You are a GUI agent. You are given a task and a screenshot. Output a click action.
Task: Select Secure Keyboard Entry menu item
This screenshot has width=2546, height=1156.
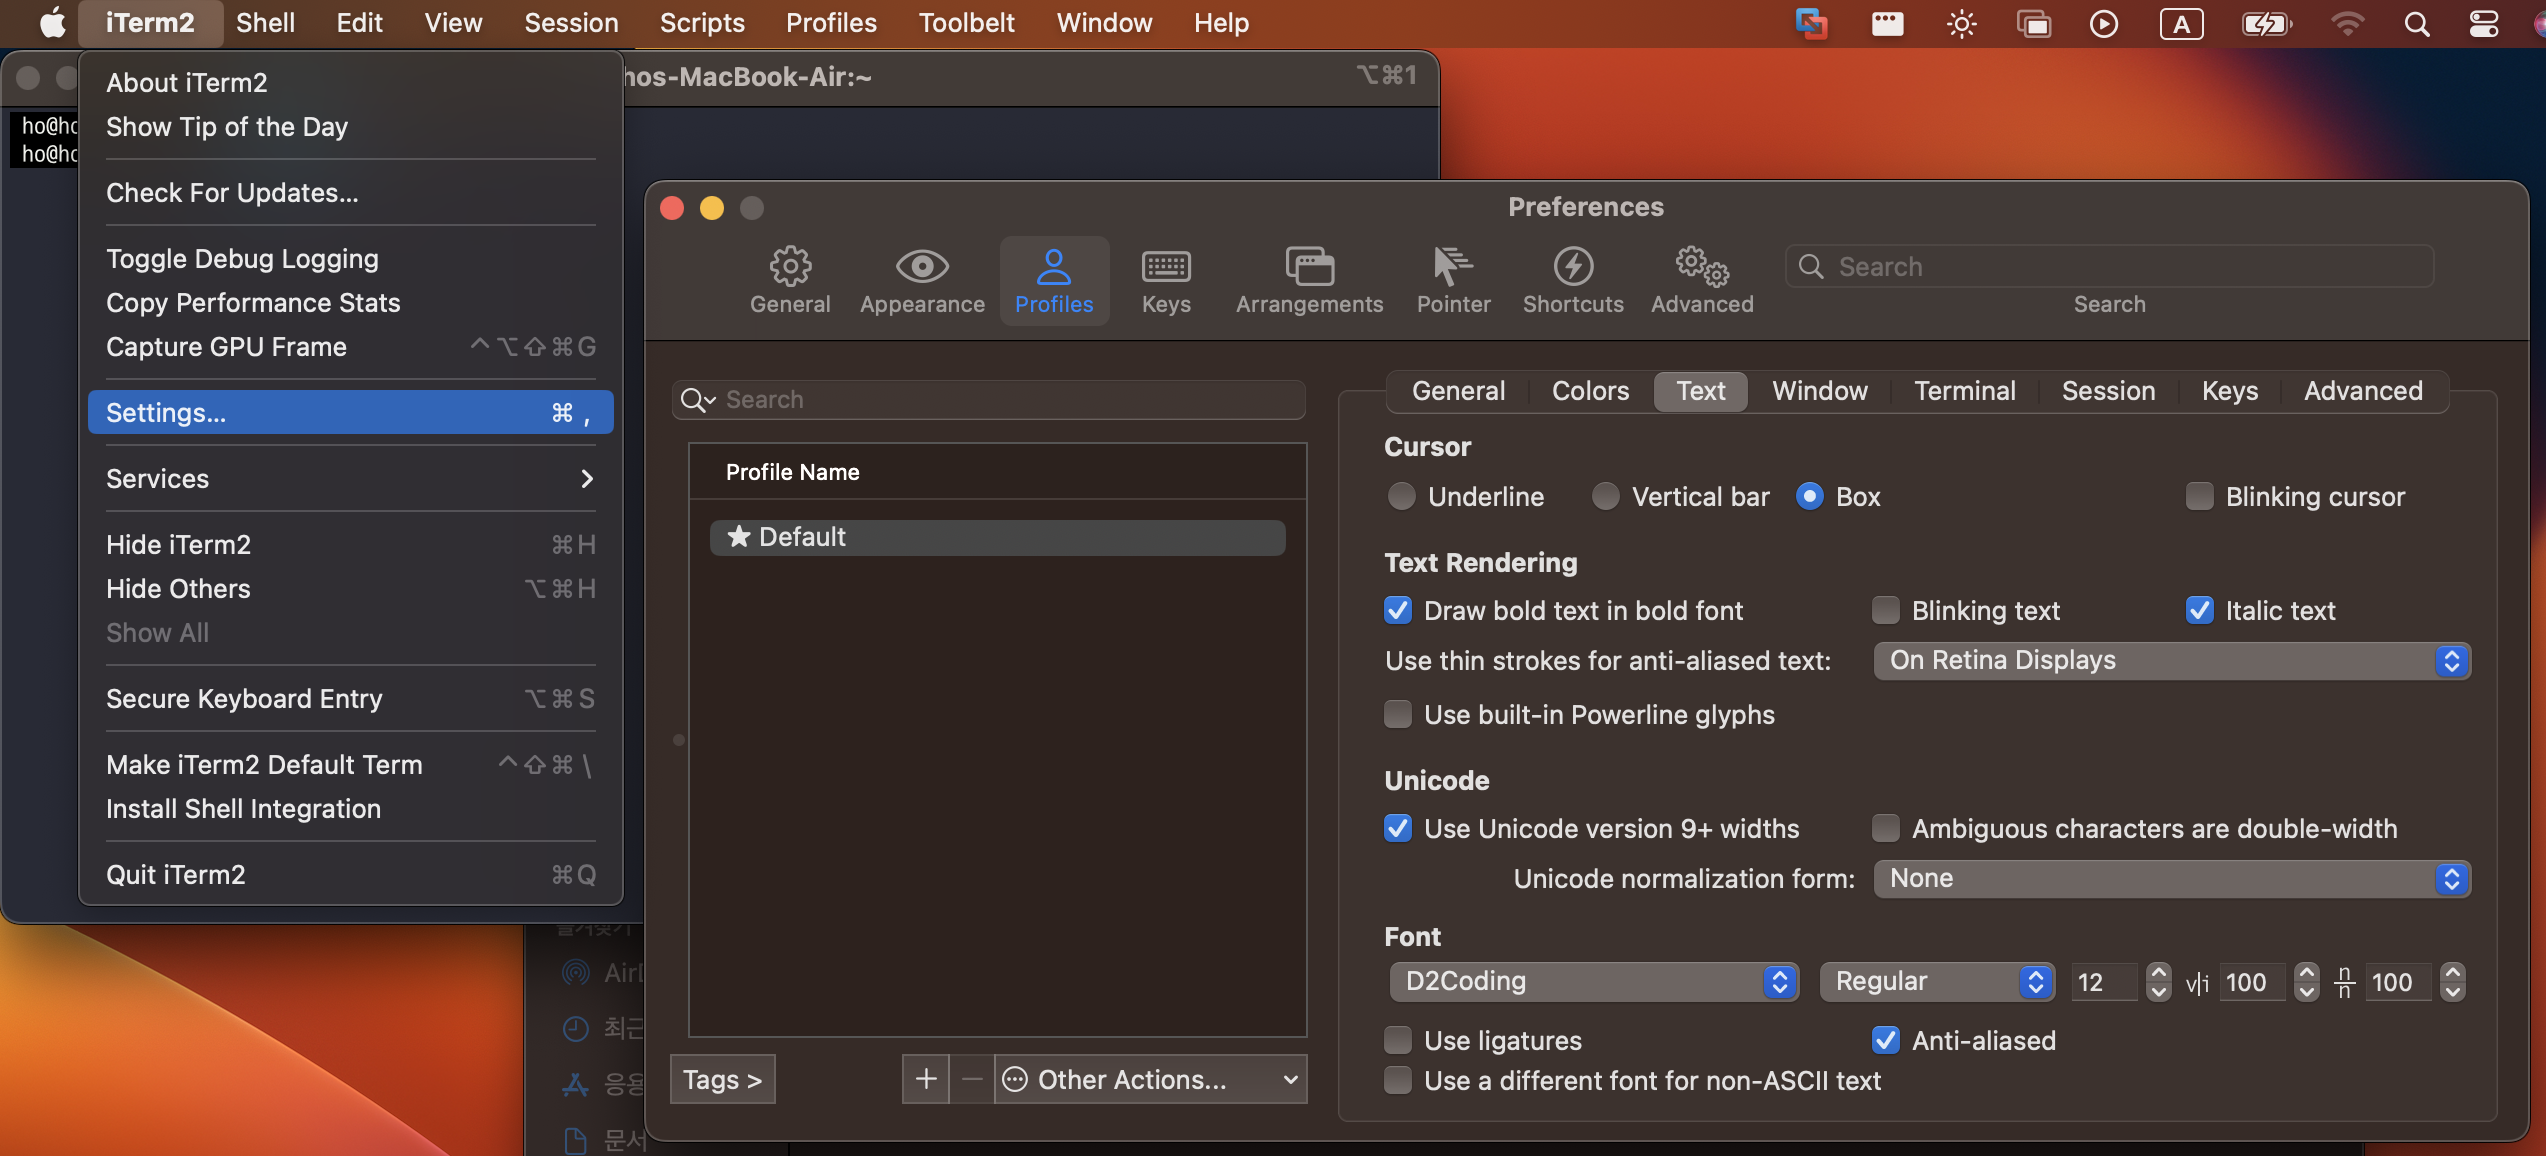tap(350, 699)
